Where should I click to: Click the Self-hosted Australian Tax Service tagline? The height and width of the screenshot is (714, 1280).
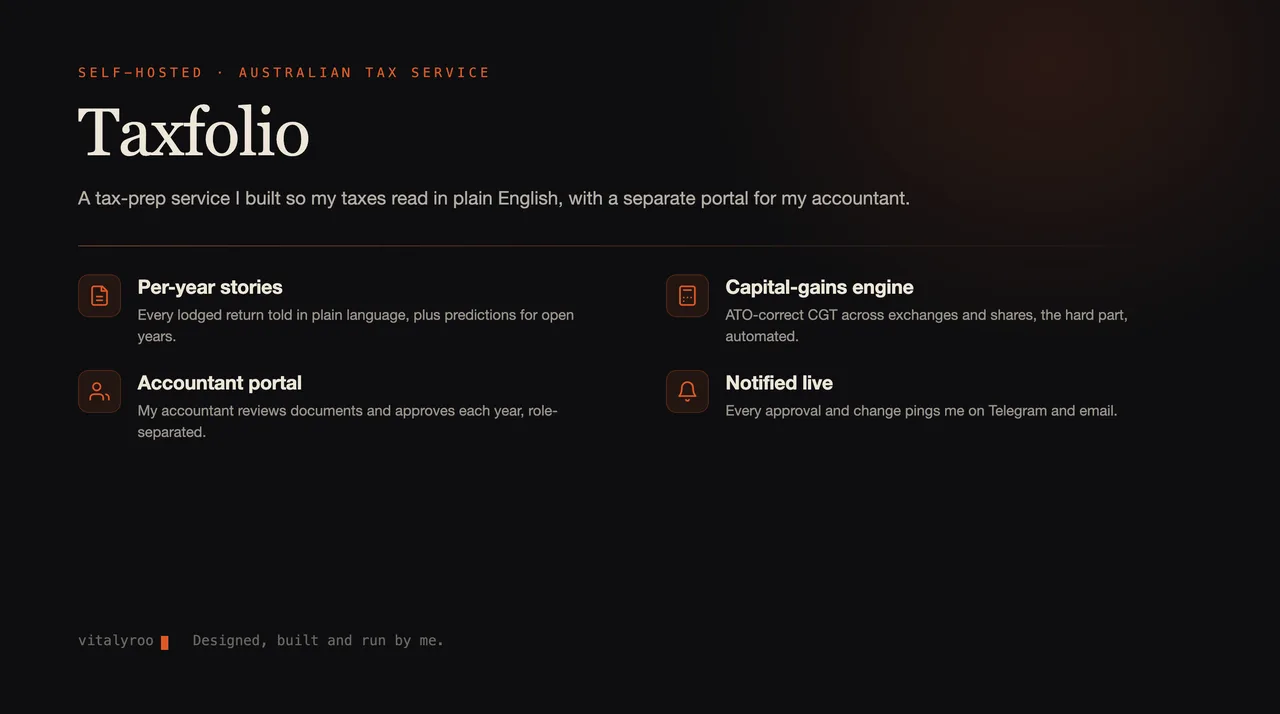(x=284, y=72)
